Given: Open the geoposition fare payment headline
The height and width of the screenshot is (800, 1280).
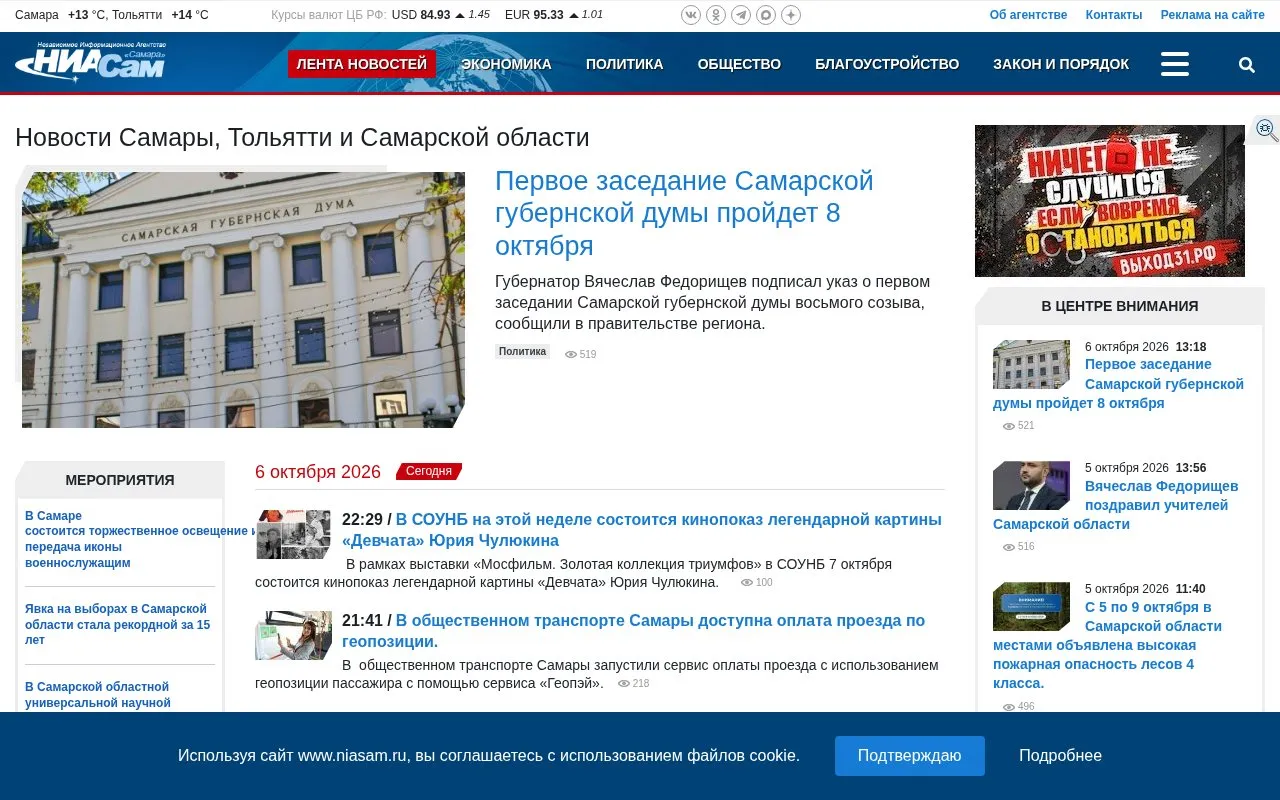Looking at the screenshot, I should point(634,631).
